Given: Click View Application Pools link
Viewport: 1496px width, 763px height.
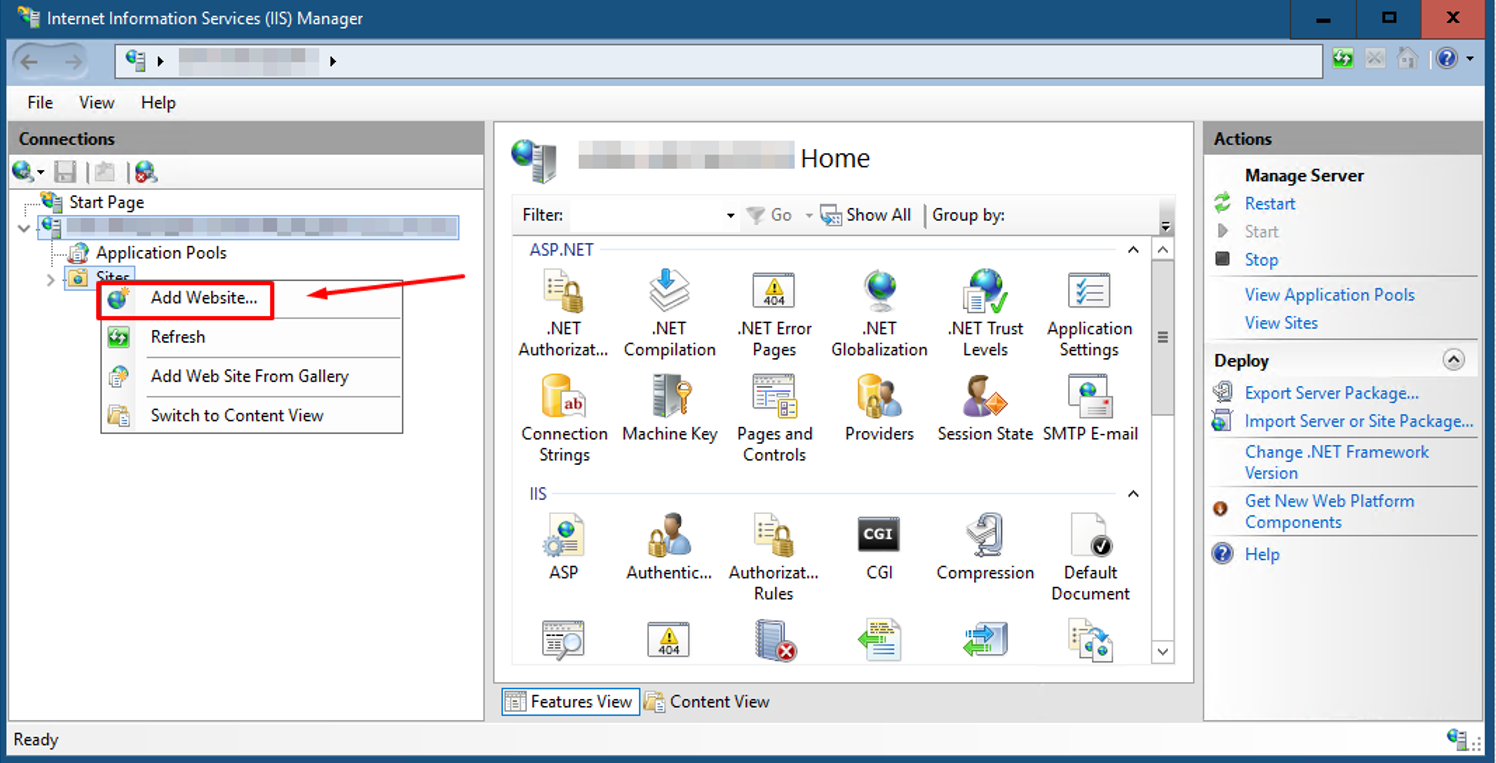Looking at the screenshot, I should (1329, 295).
